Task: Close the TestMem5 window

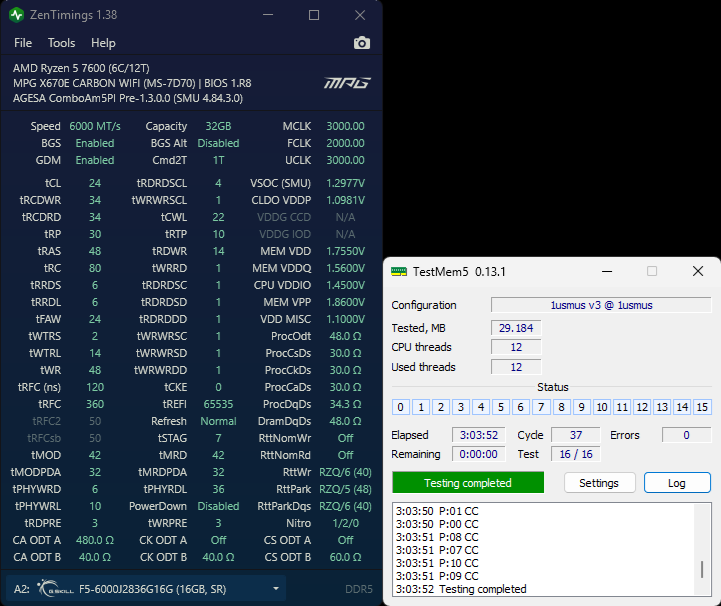Action: tap(698, 271)
